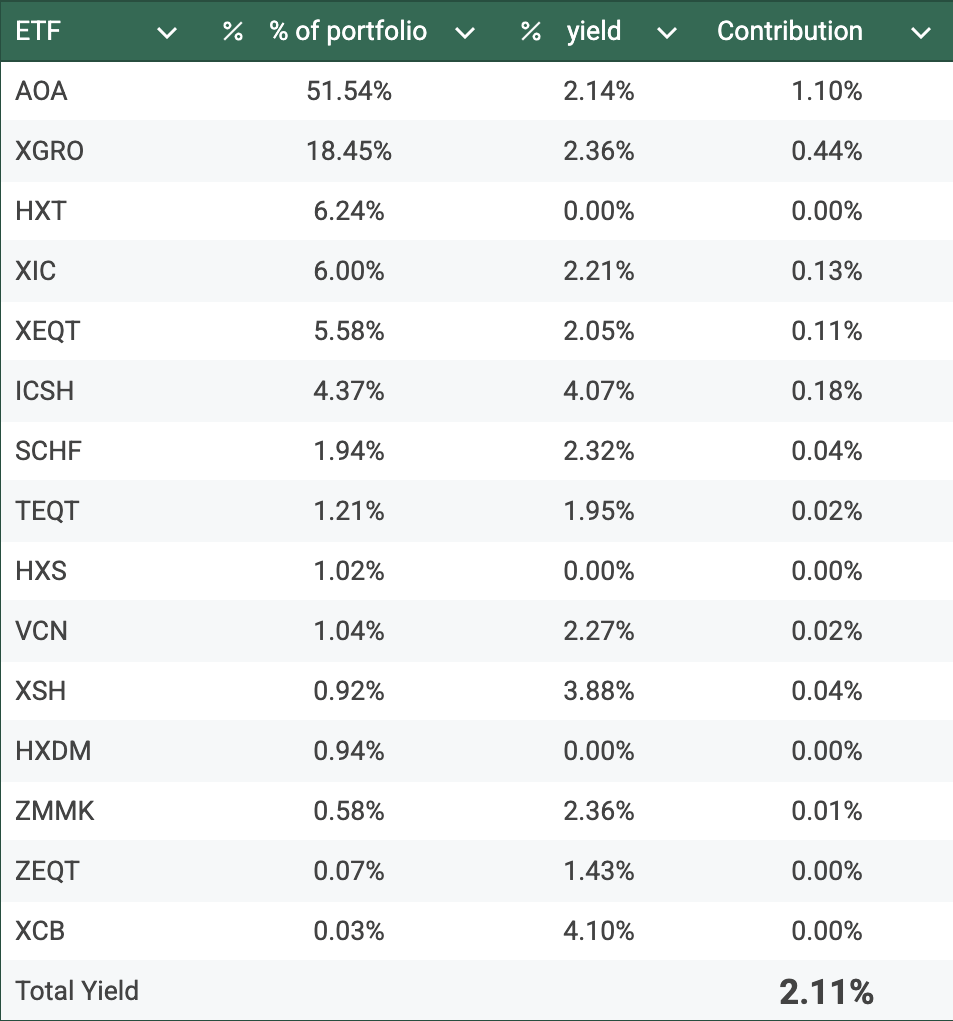Open the ETF column filter dropdown

point(167,33)
